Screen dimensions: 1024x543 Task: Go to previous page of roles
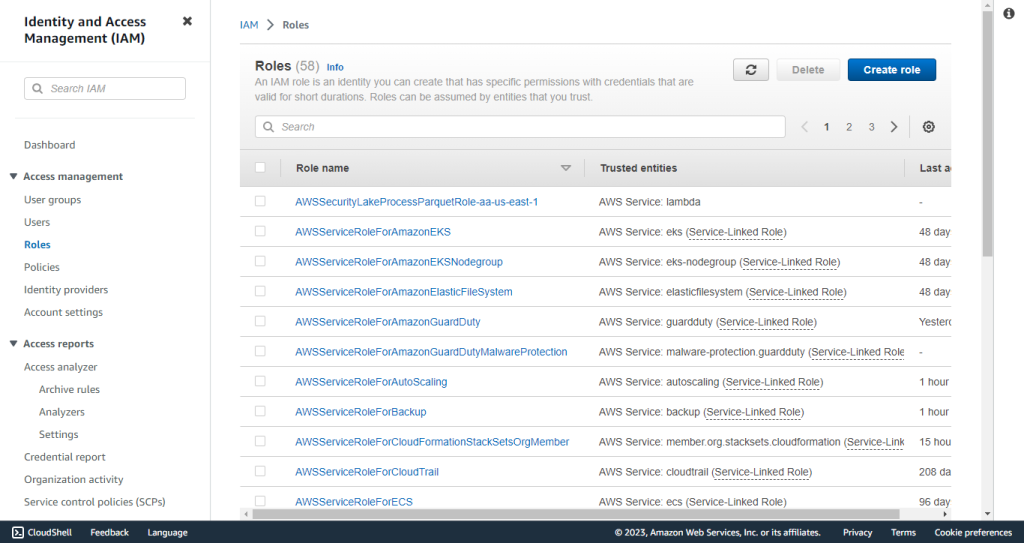pyautogui.click(x=805, y=127)
